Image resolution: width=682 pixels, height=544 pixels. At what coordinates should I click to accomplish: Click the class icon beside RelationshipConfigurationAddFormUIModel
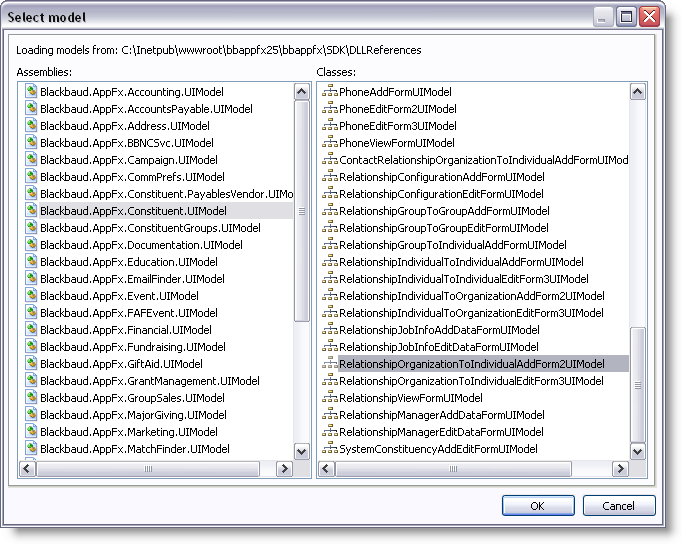[330, 176]
